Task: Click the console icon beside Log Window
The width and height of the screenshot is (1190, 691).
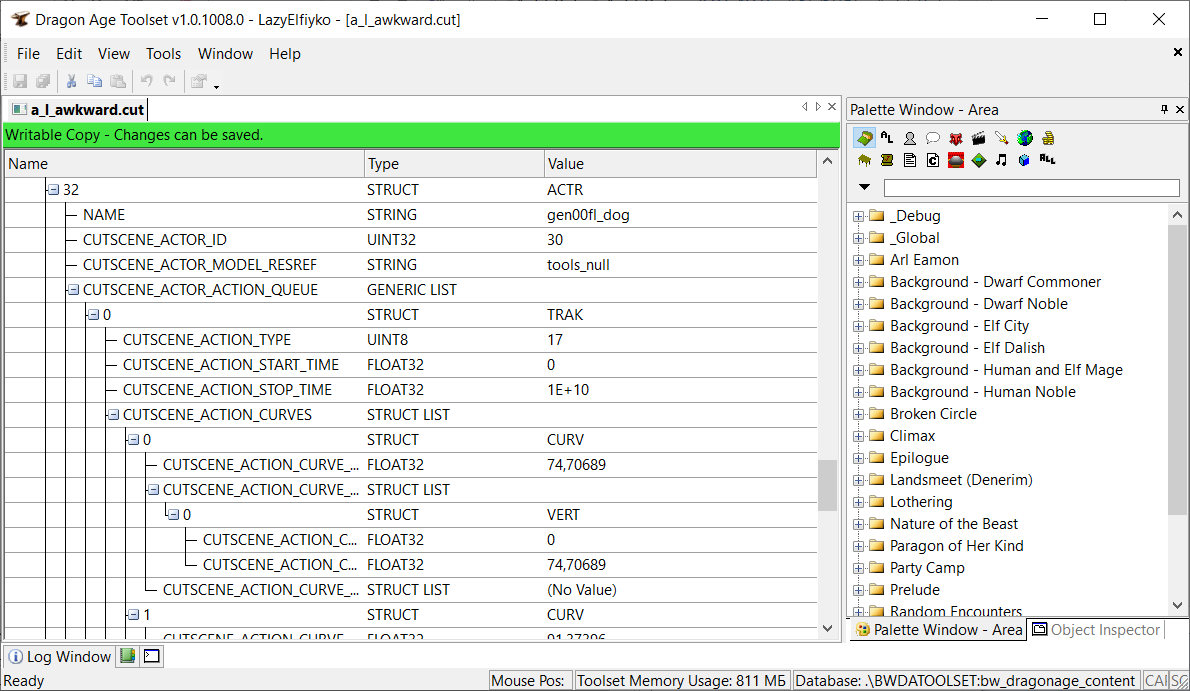Action: pos(152,656)
